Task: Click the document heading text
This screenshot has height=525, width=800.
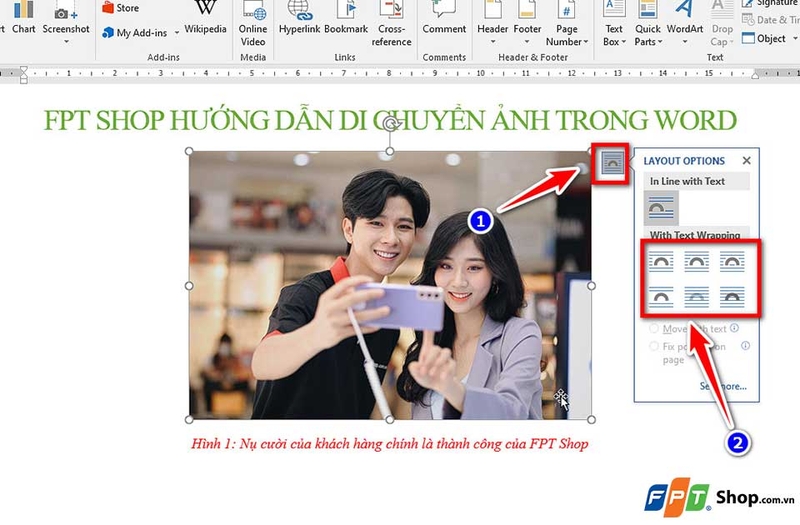Action: [390, 120]
